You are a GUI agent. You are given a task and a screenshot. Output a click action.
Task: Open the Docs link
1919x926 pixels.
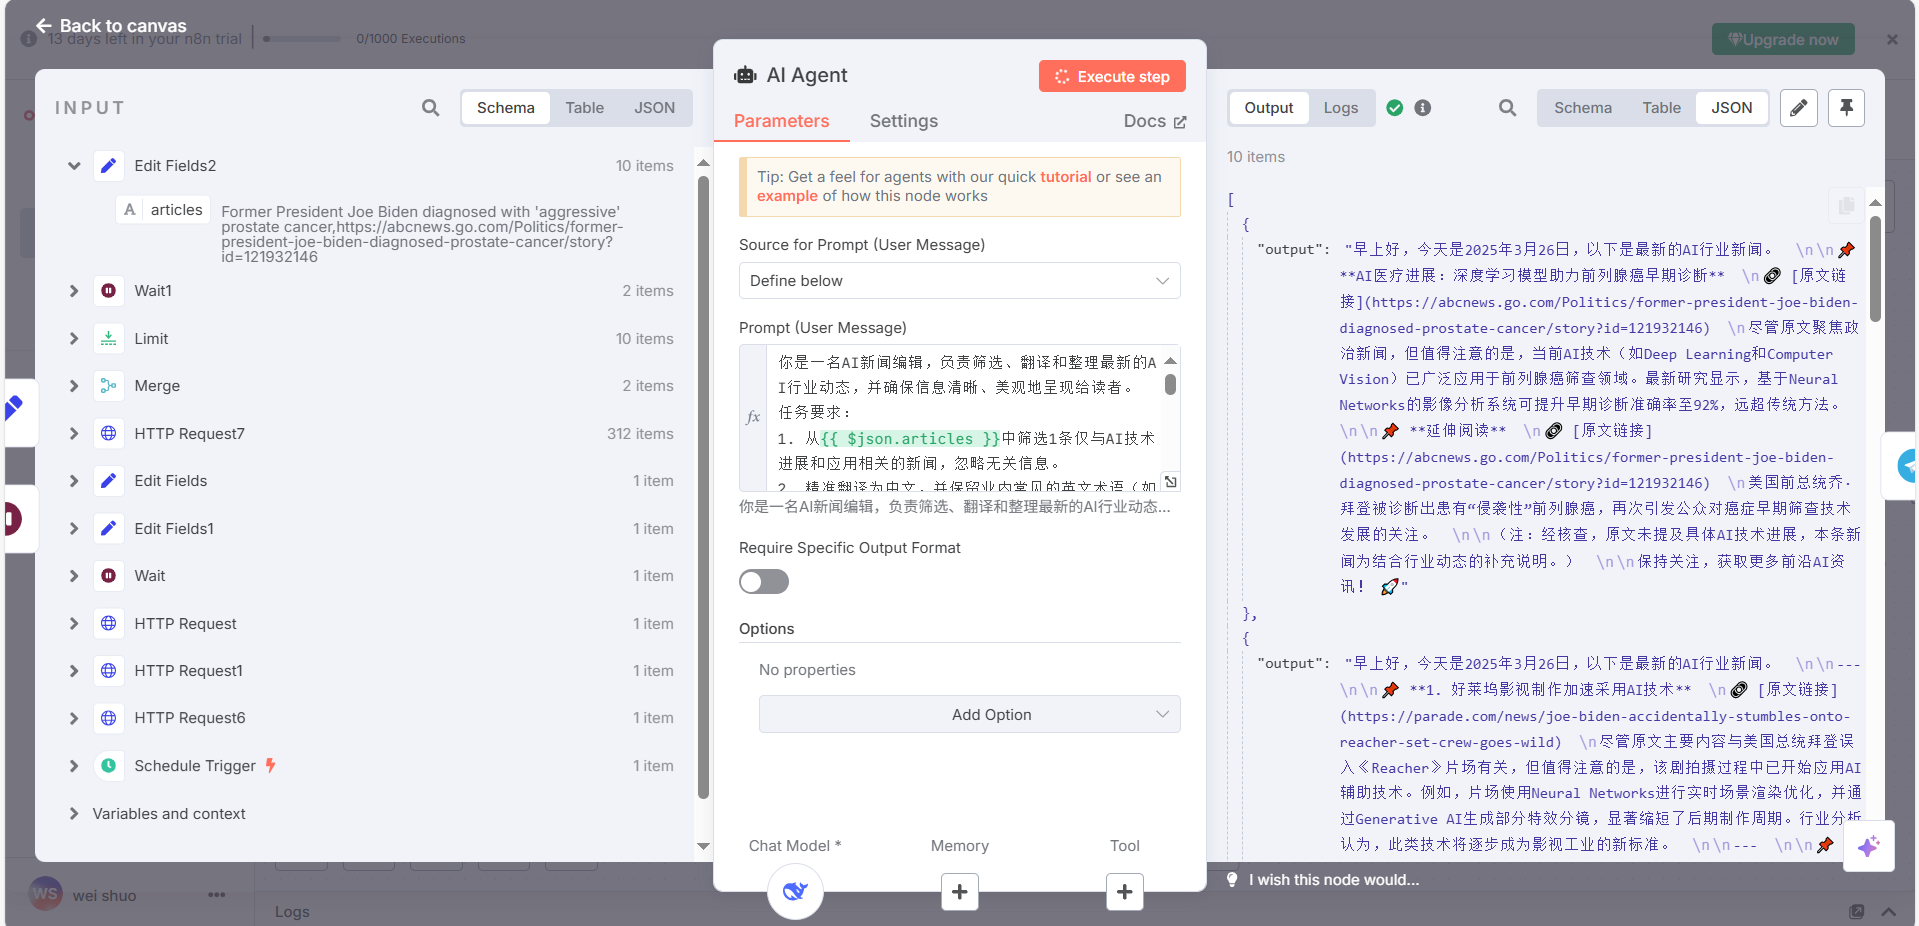coord(1155,121)
